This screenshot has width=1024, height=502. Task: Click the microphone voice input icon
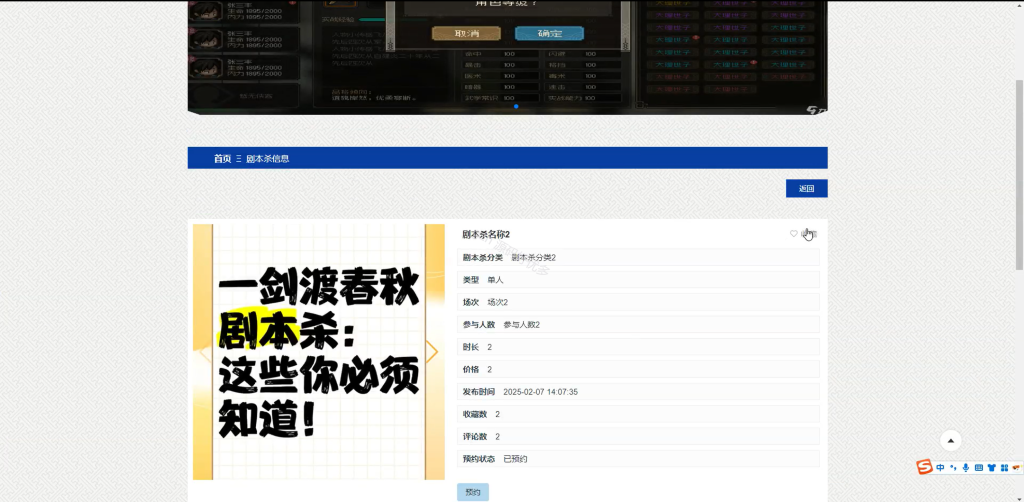click(x=965, y=467)
